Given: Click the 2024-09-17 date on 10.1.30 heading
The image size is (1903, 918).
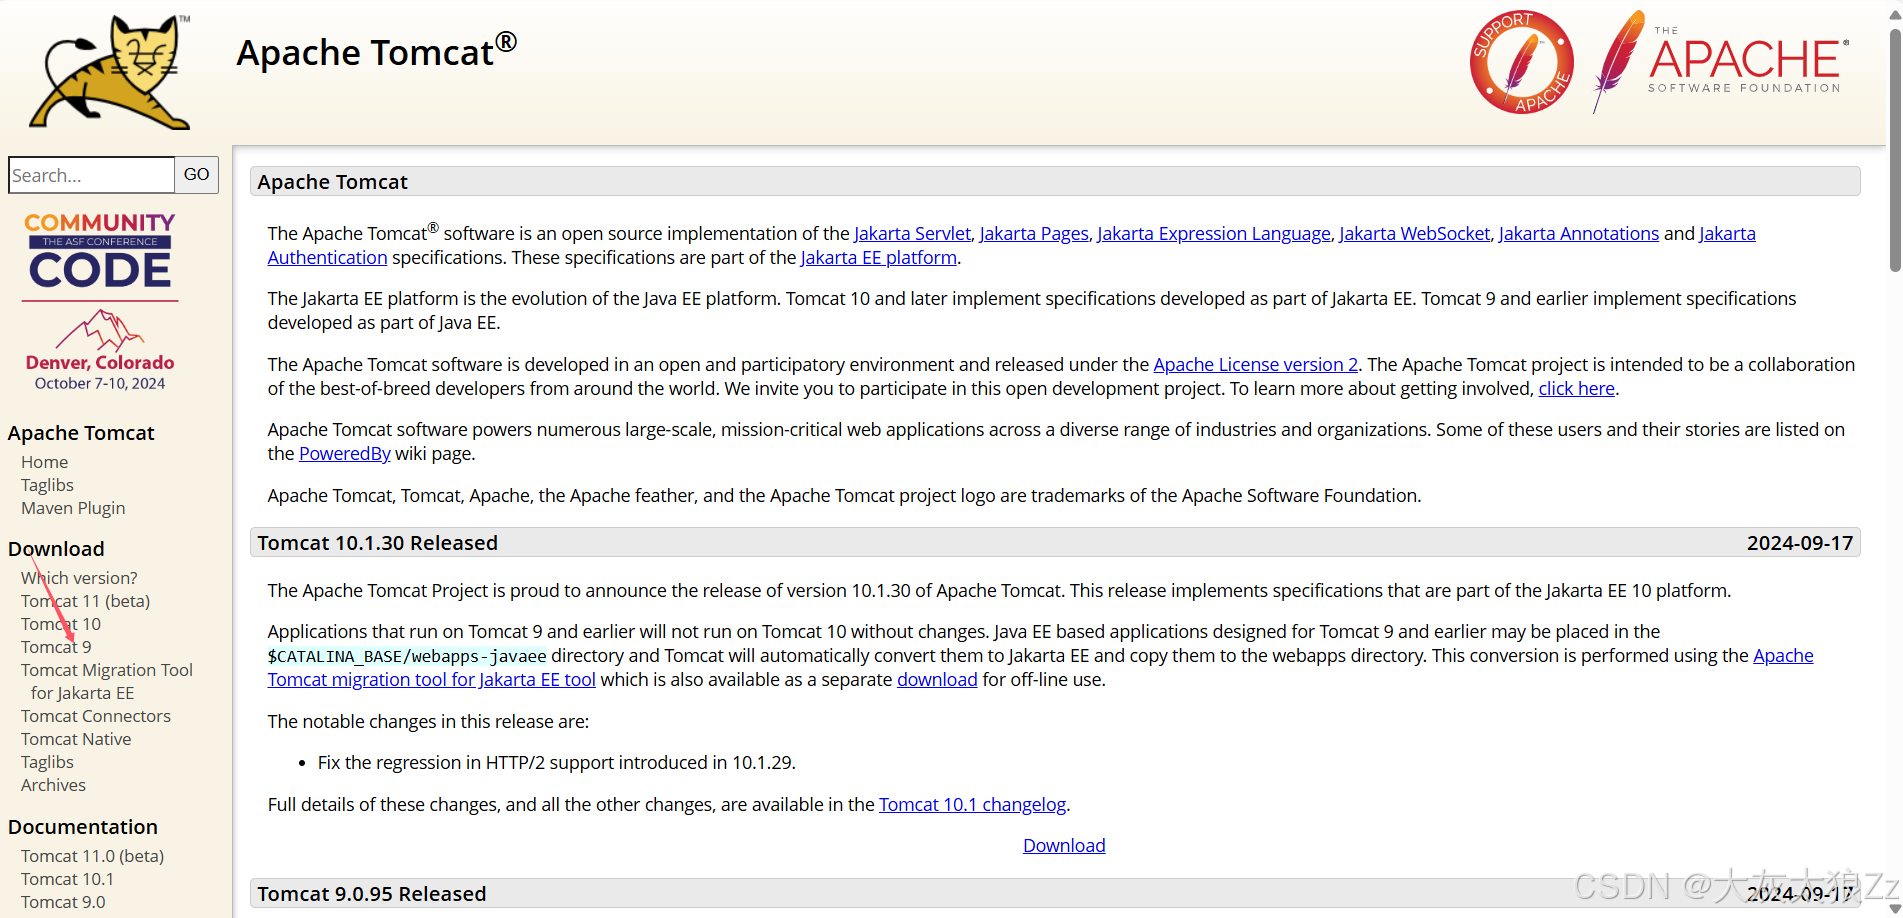Looking at the screenshot, I should [x=1799, y=543].
